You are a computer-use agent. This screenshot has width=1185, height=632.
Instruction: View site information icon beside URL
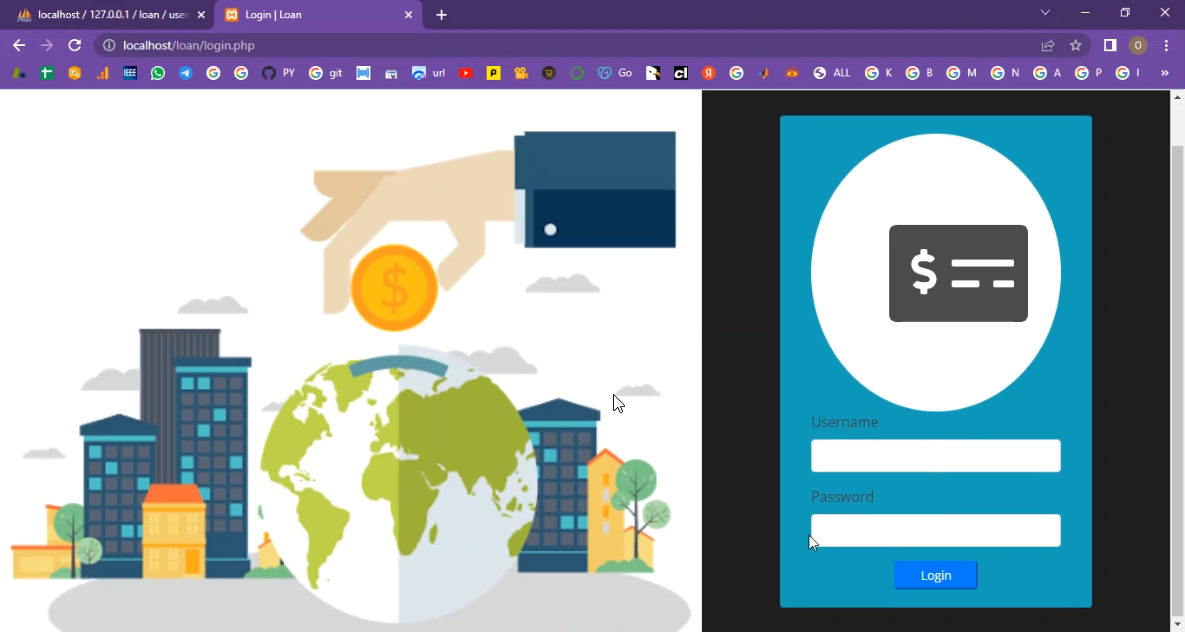click(109, 45)
